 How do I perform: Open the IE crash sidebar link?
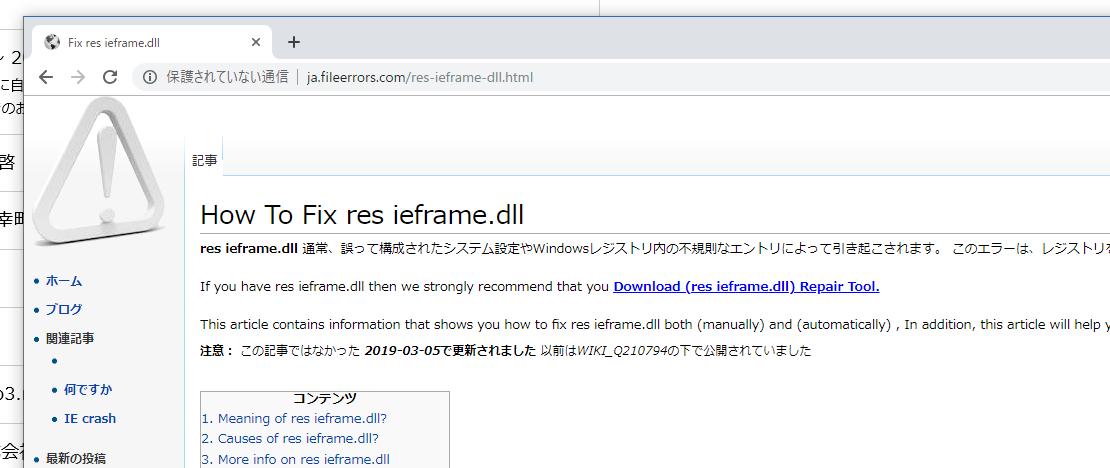click(90, 418)
